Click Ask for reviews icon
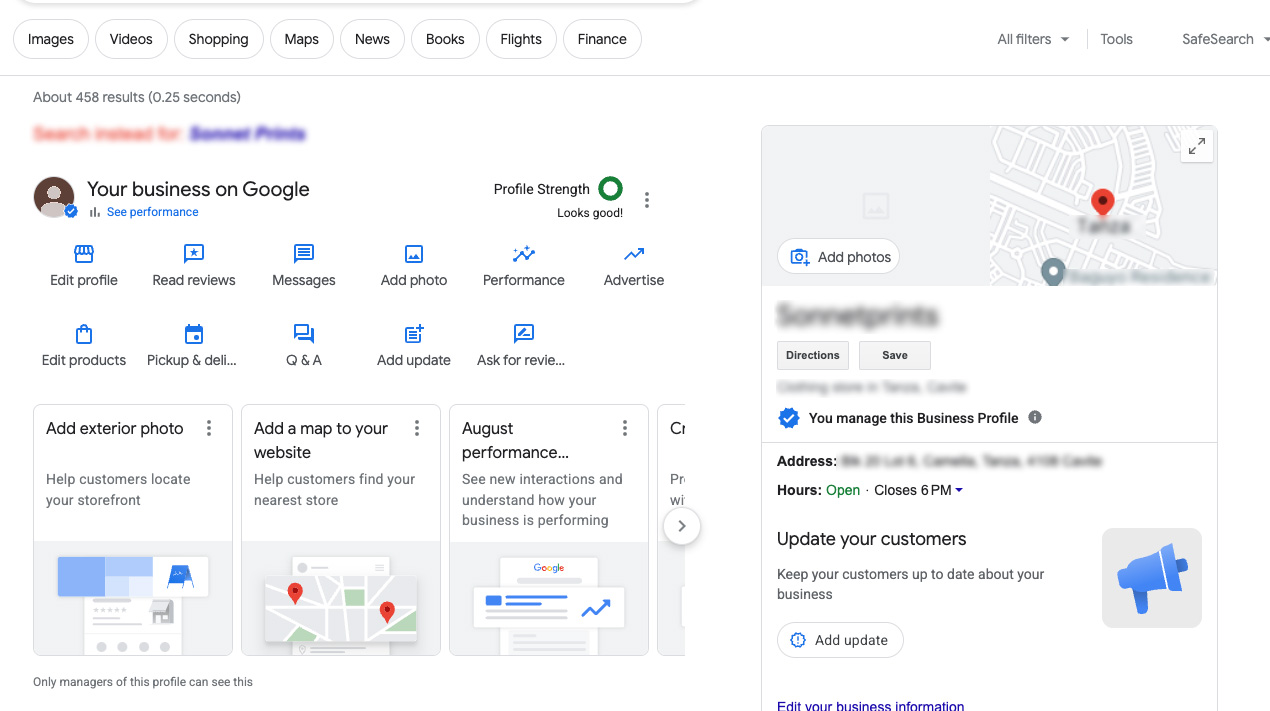This screenshot has width=1270, height=711. tap(523, 334)
